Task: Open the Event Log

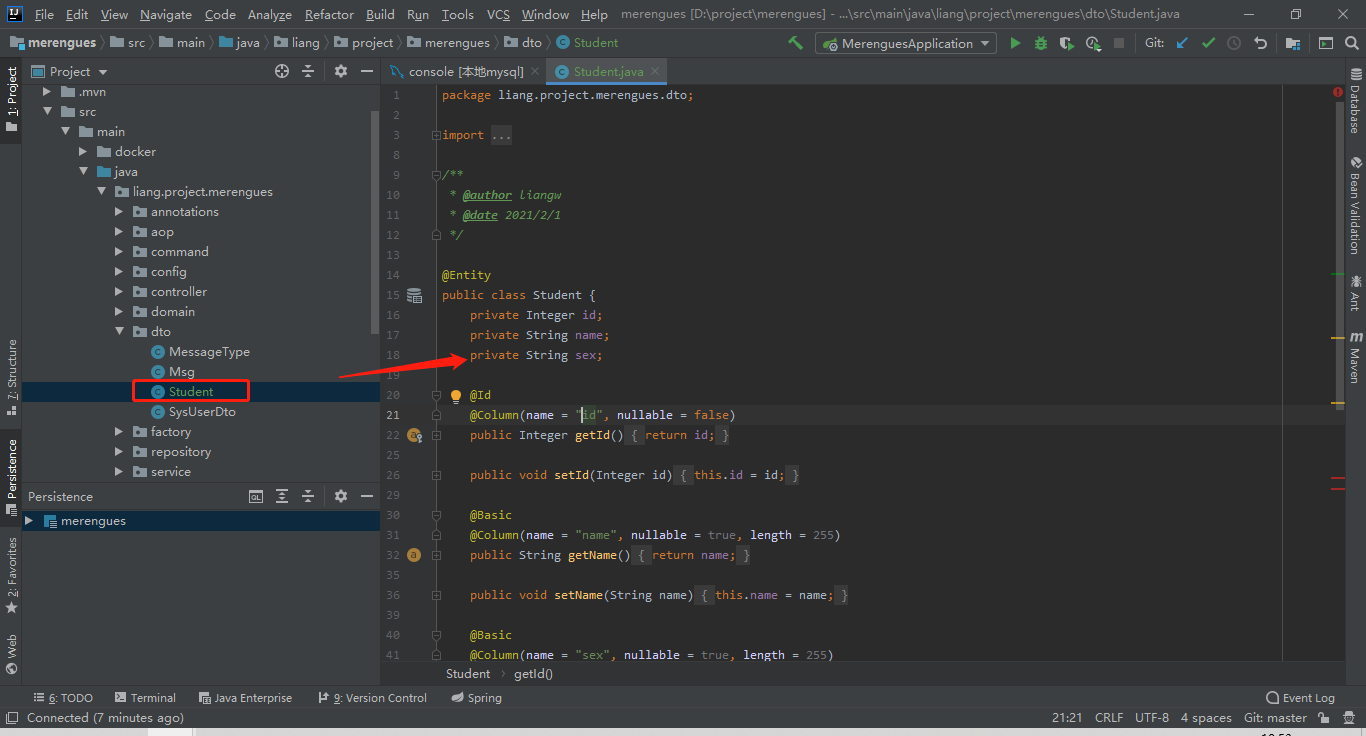Action: click(x=1300, y=698)
